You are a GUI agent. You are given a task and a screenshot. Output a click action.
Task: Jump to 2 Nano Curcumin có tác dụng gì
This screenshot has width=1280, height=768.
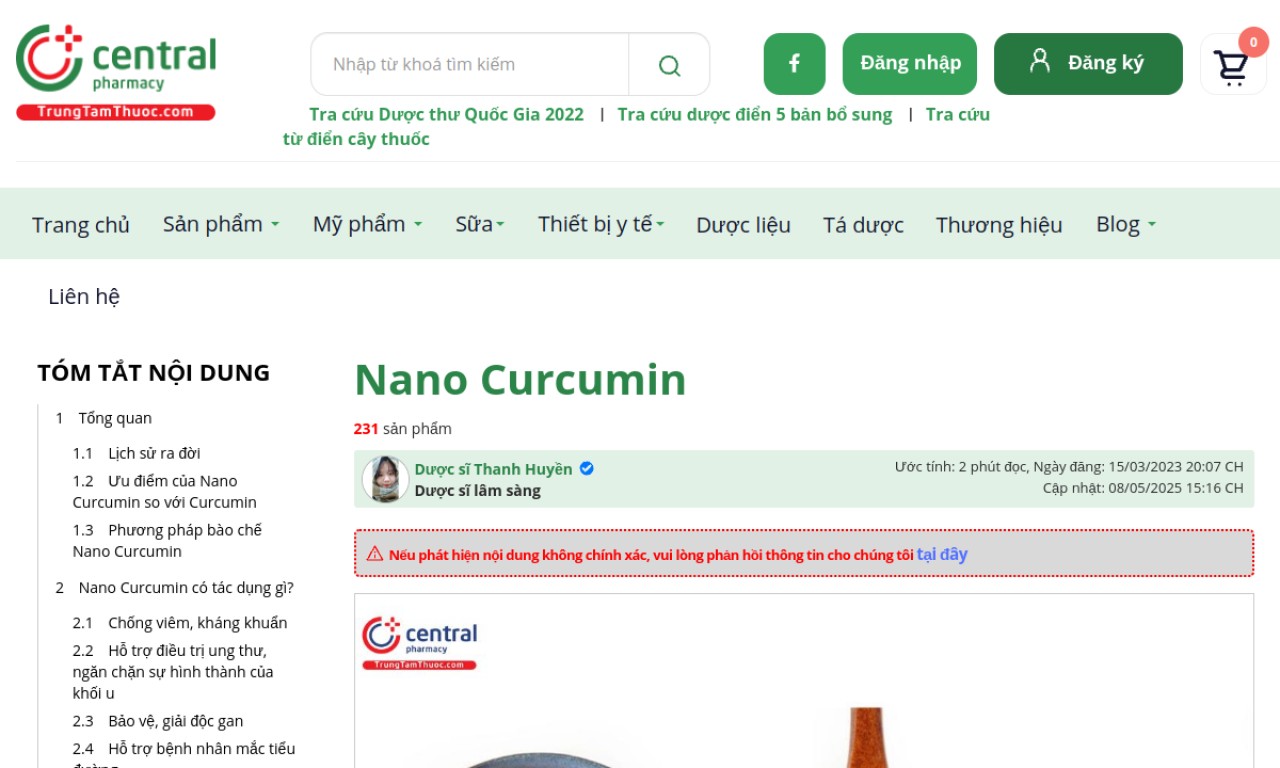tap(175, 588)
